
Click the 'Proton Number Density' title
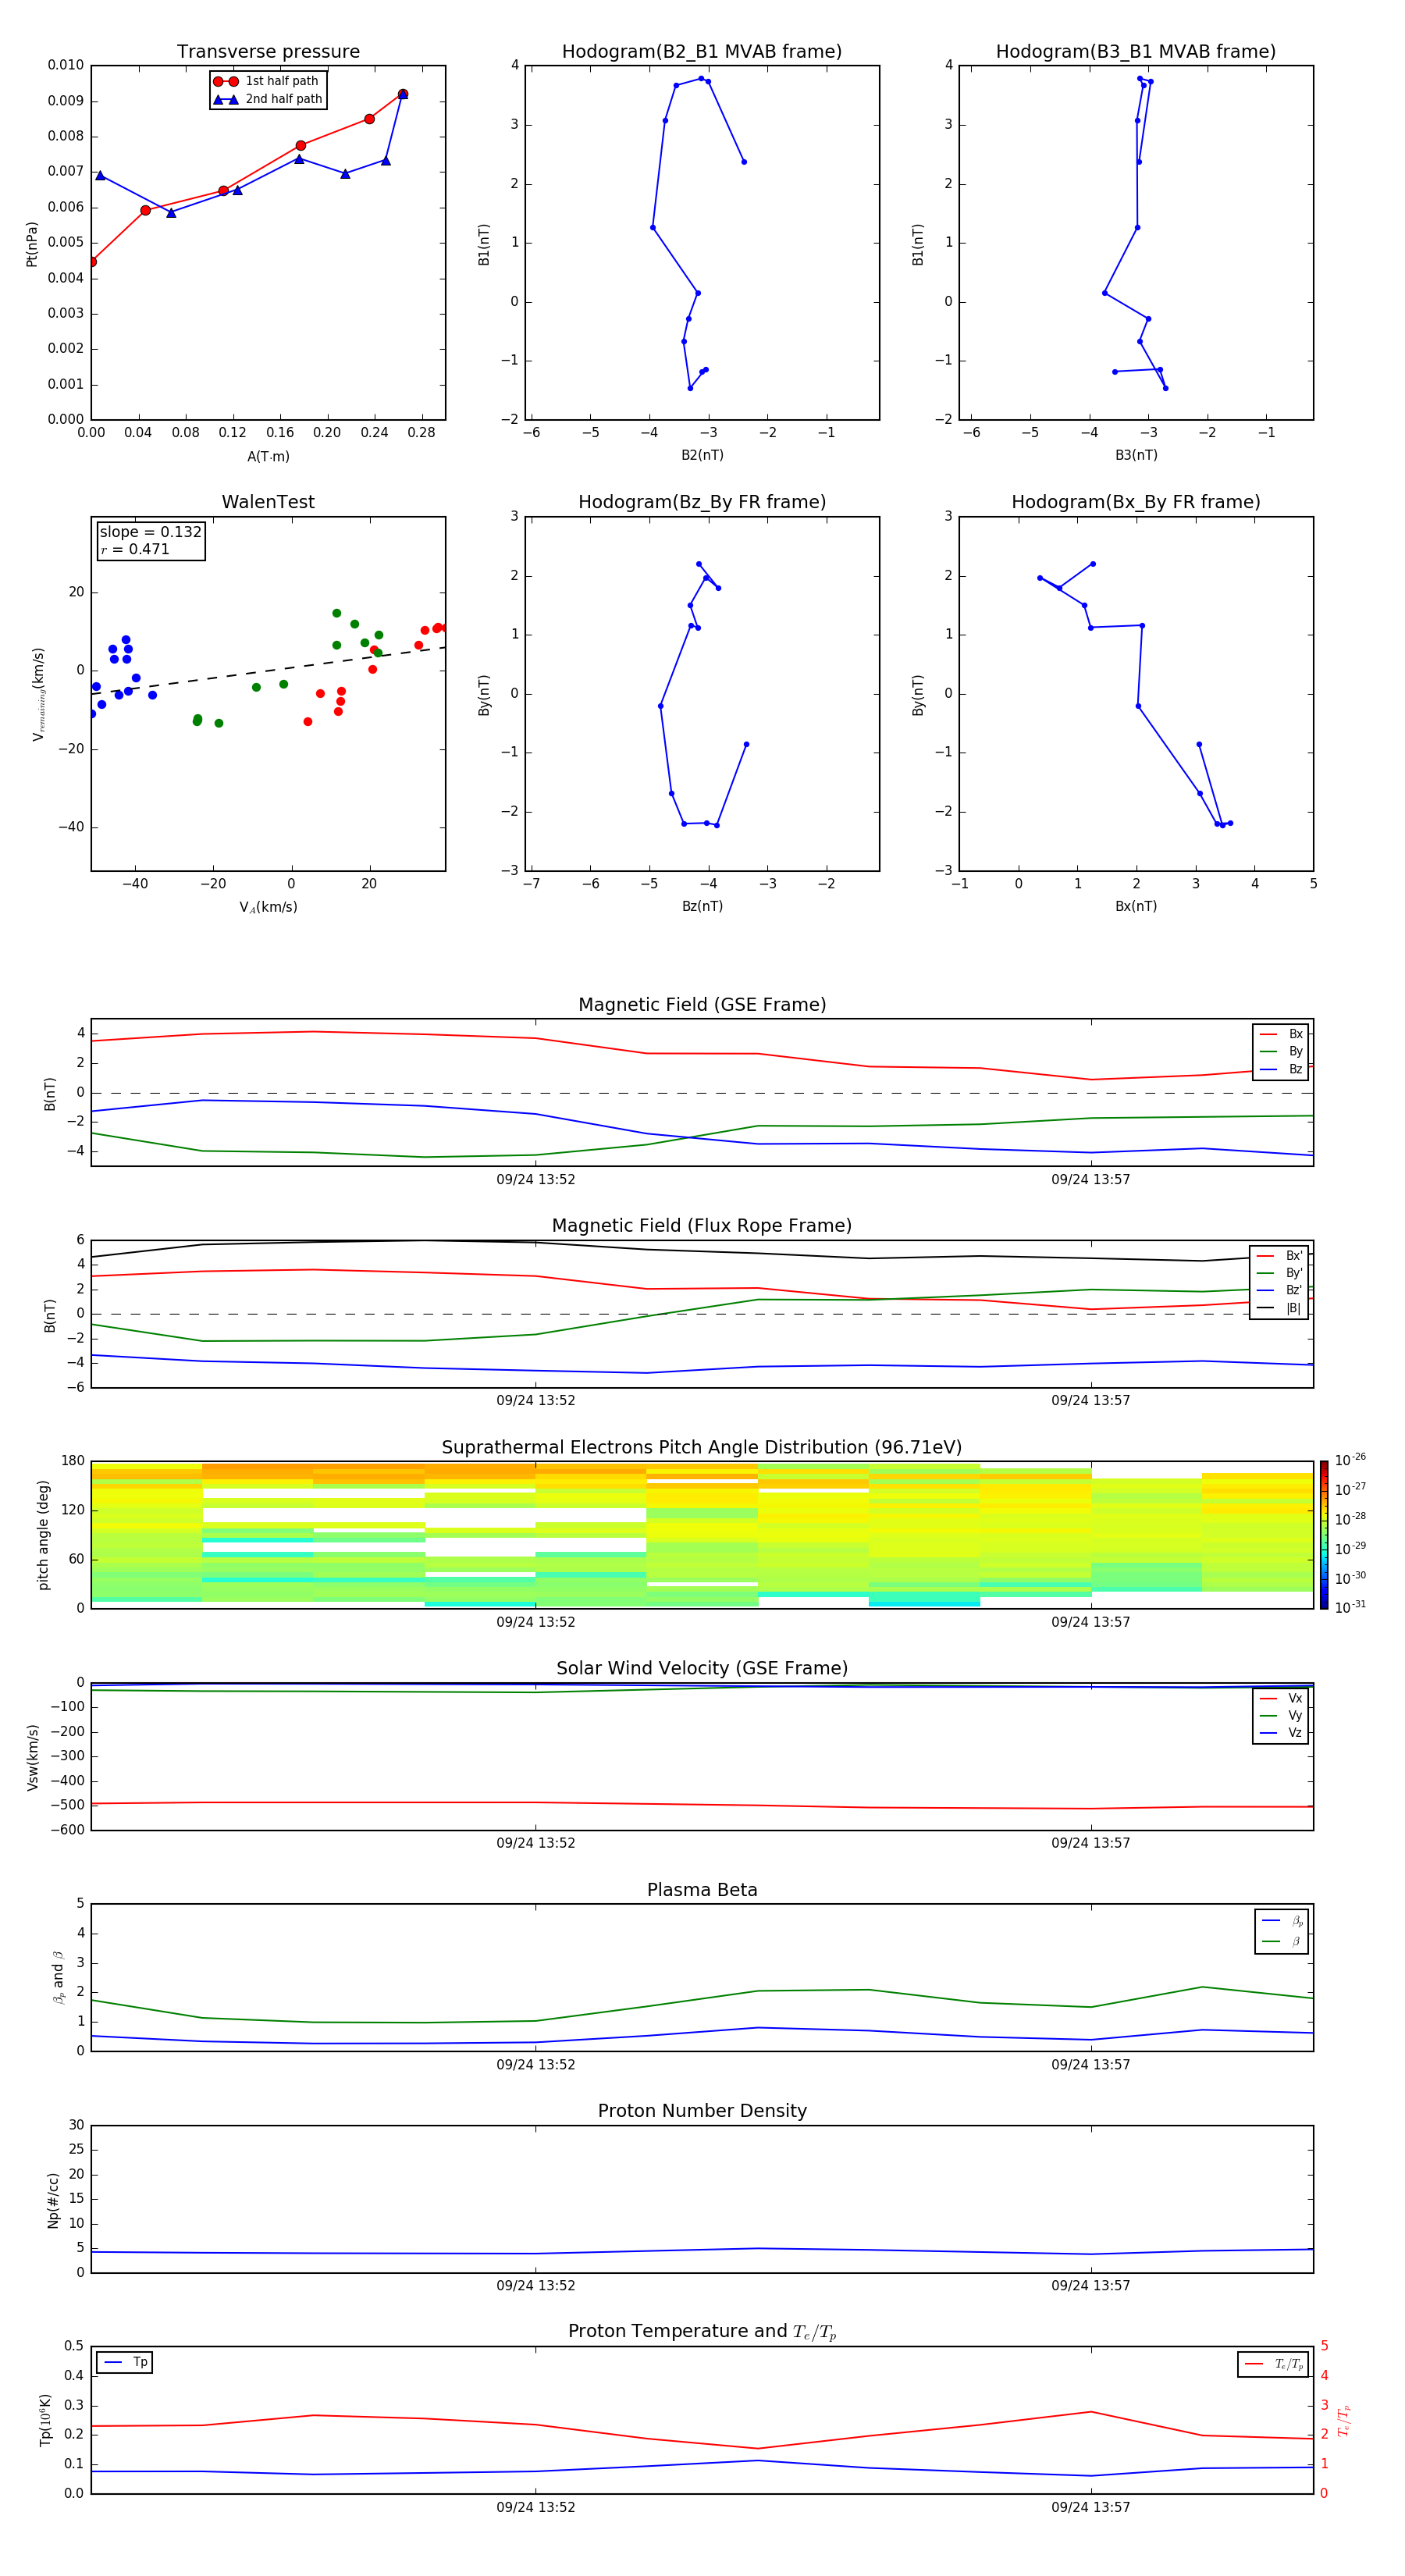pyautogui.click(x=702, y=2111)
